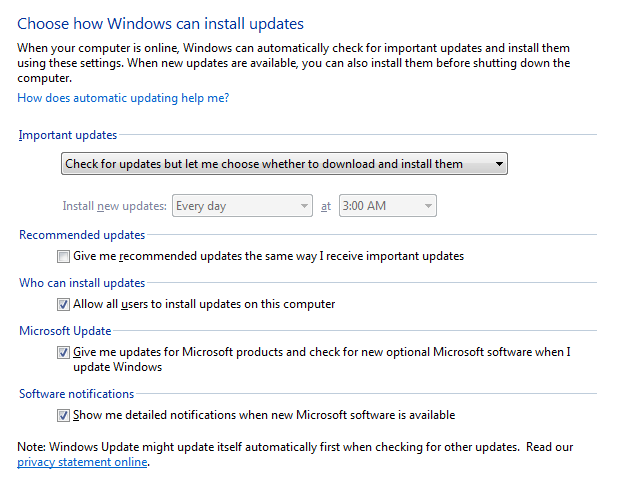Expand the "Every day" frequency dropdown

point(243,206)
